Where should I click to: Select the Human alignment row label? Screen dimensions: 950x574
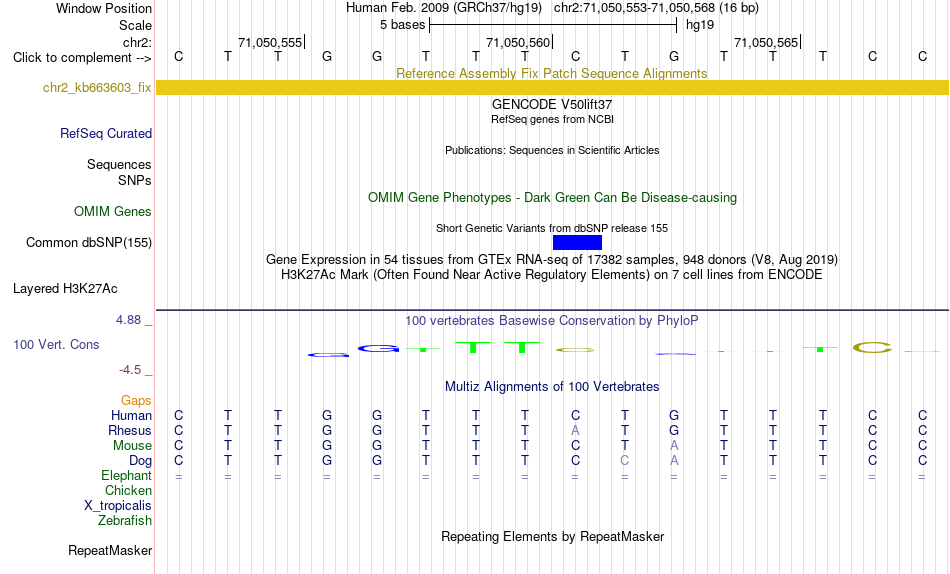click(x=131, y=415)
